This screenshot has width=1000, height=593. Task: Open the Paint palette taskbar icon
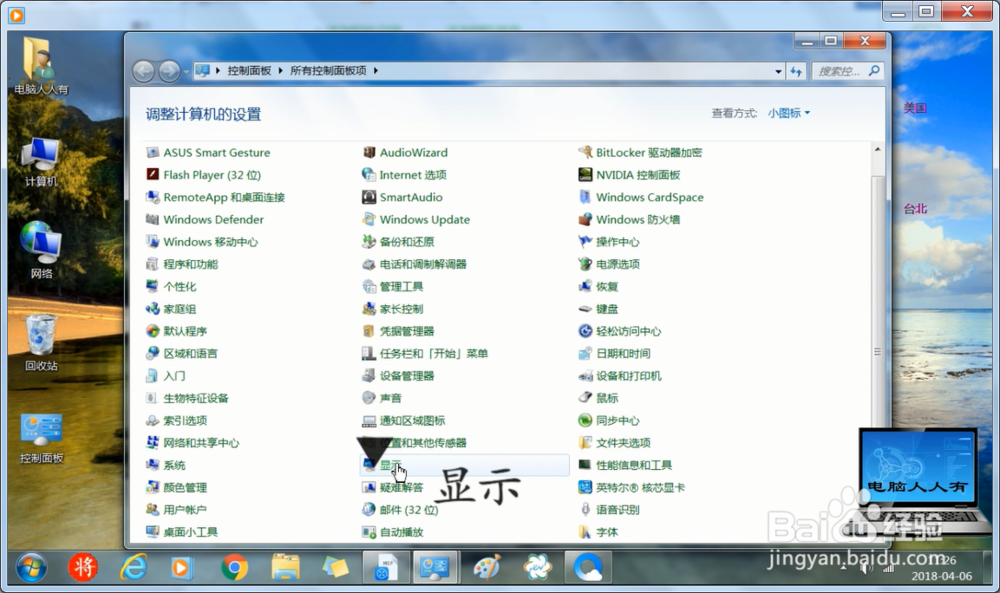point(487,567)
